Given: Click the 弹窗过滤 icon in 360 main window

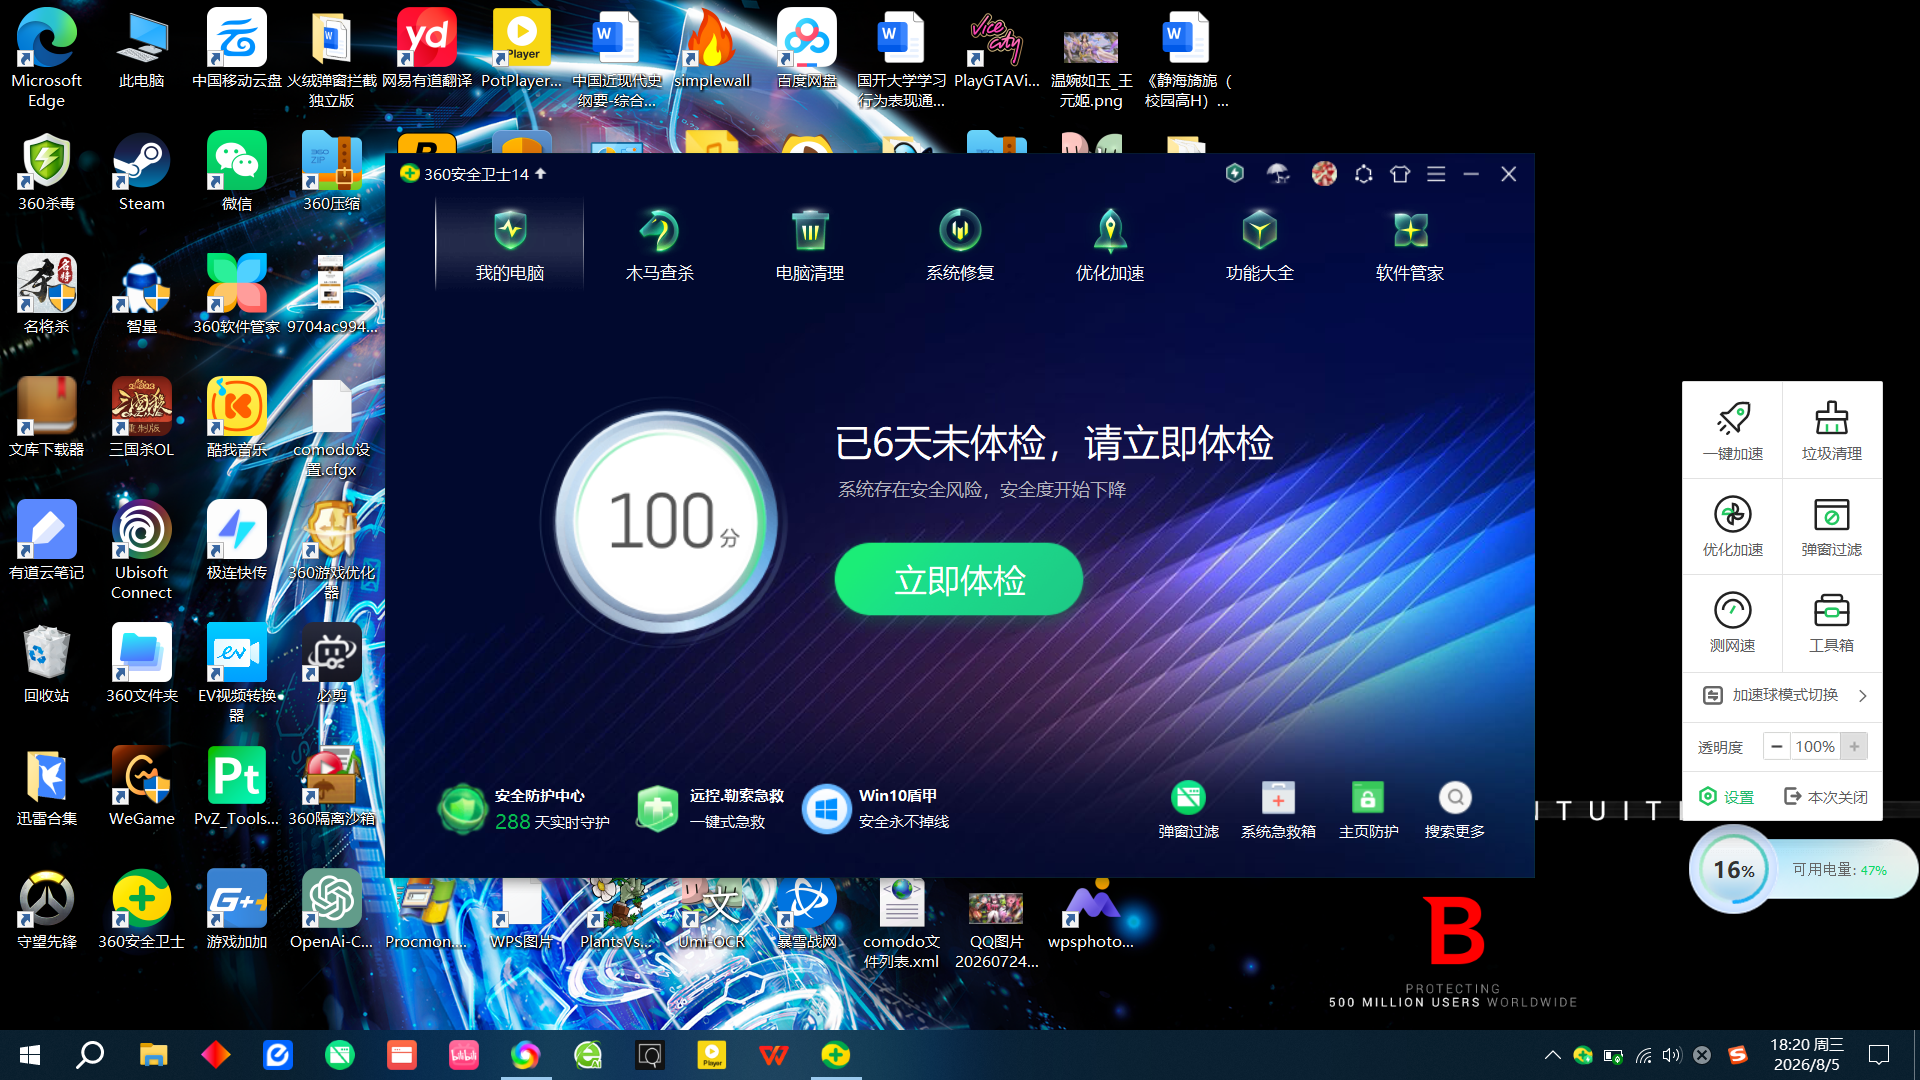Looking at the screenshot, I should pyautogui.click(x=1188, y=810).
